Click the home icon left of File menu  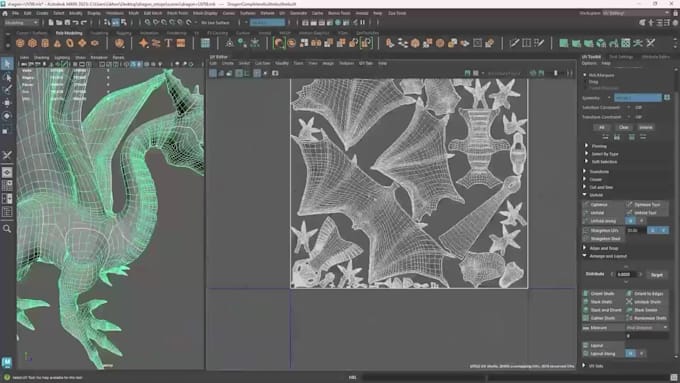click(x=5, y=13)
